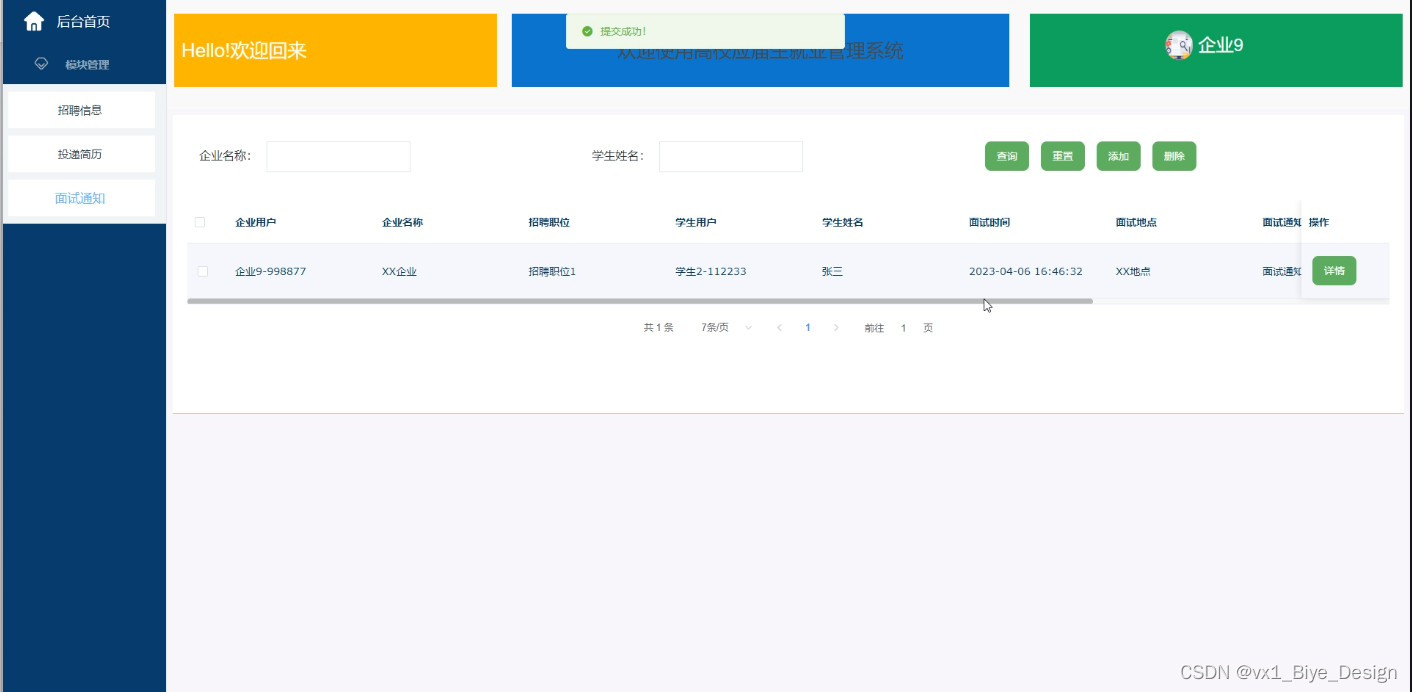Click the 添加 add button
Image resolution: width=1412 pixels, height=692 pixels.
point(1119,156)
